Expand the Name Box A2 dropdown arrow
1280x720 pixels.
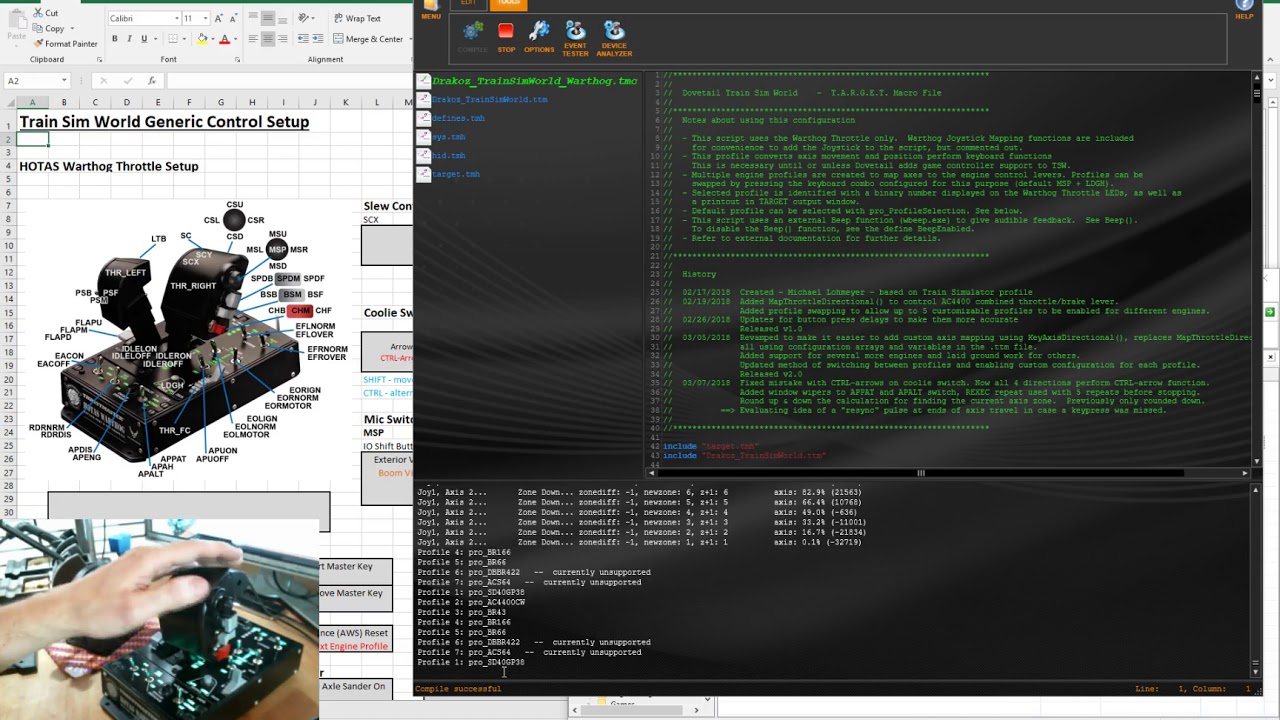63,81
